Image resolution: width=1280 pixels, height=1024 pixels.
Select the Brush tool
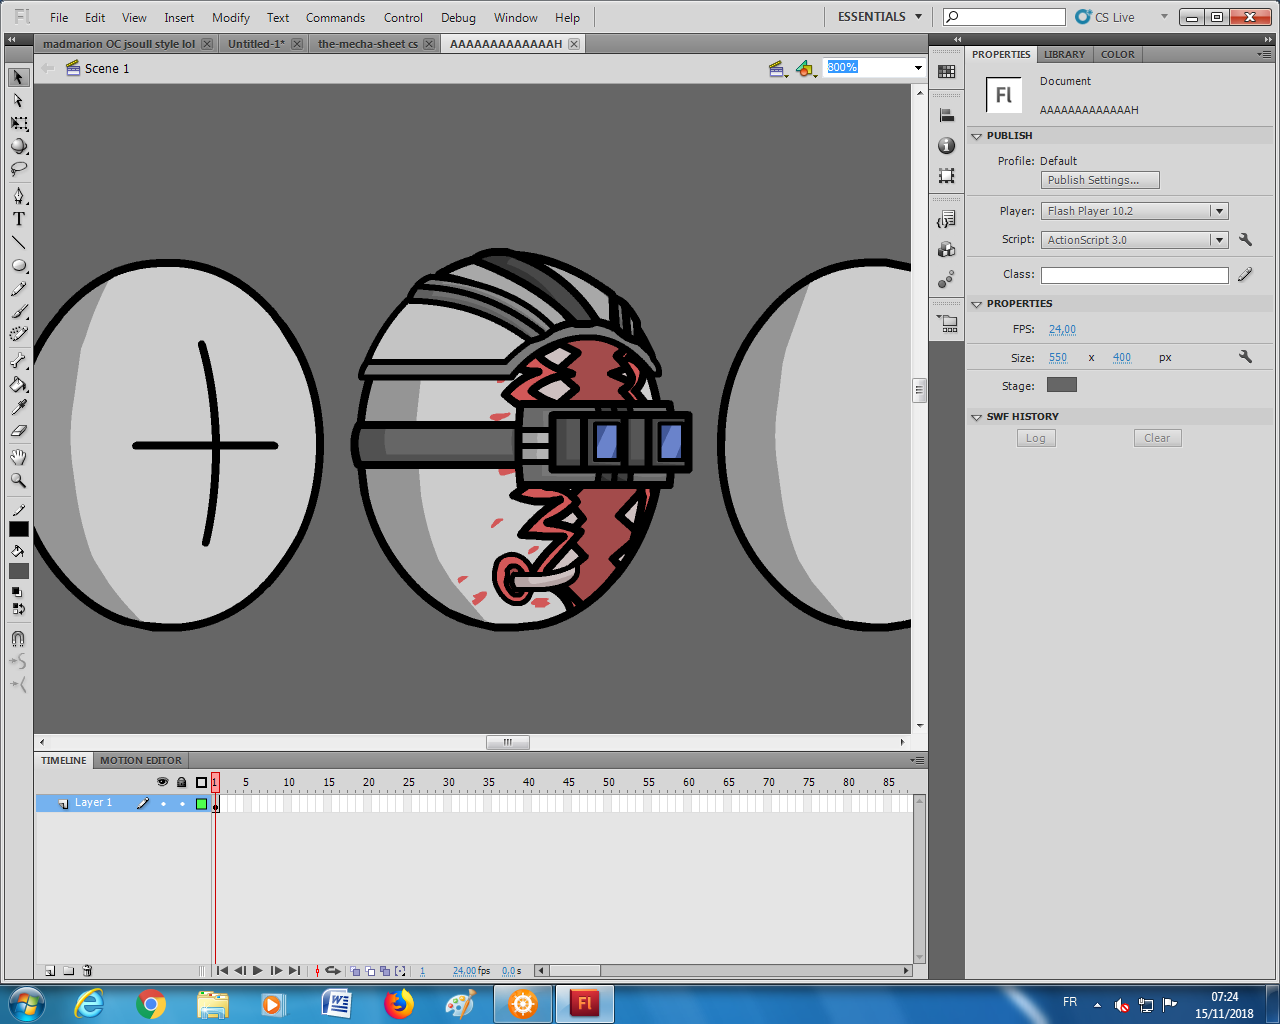pos(18,312)
